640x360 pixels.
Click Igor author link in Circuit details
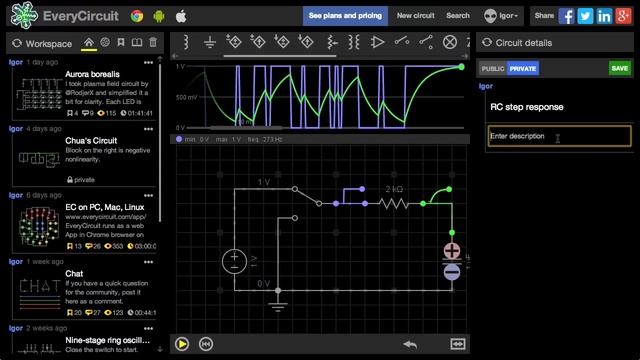click(x=485, y=86)
